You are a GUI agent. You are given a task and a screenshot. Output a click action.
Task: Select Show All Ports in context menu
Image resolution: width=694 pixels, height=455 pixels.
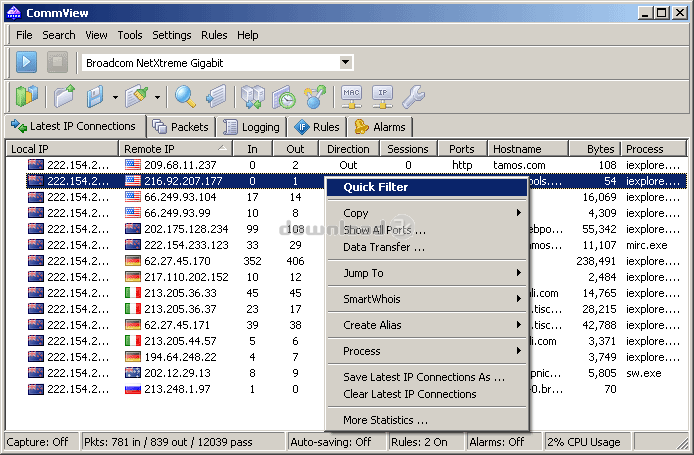[427, 230]
